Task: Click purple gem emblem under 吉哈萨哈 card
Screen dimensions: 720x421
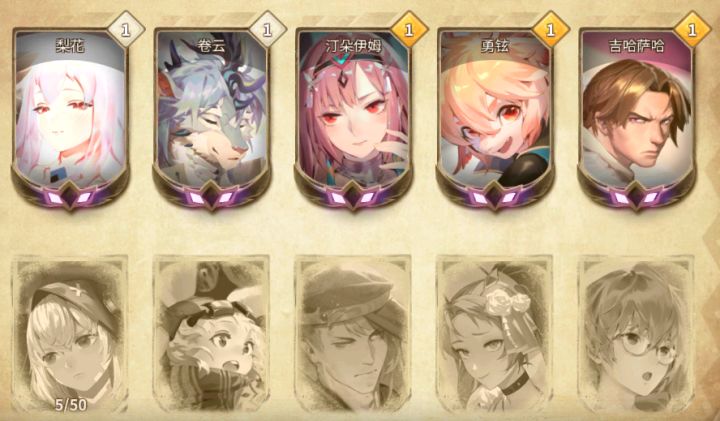Action: [636, 197]
